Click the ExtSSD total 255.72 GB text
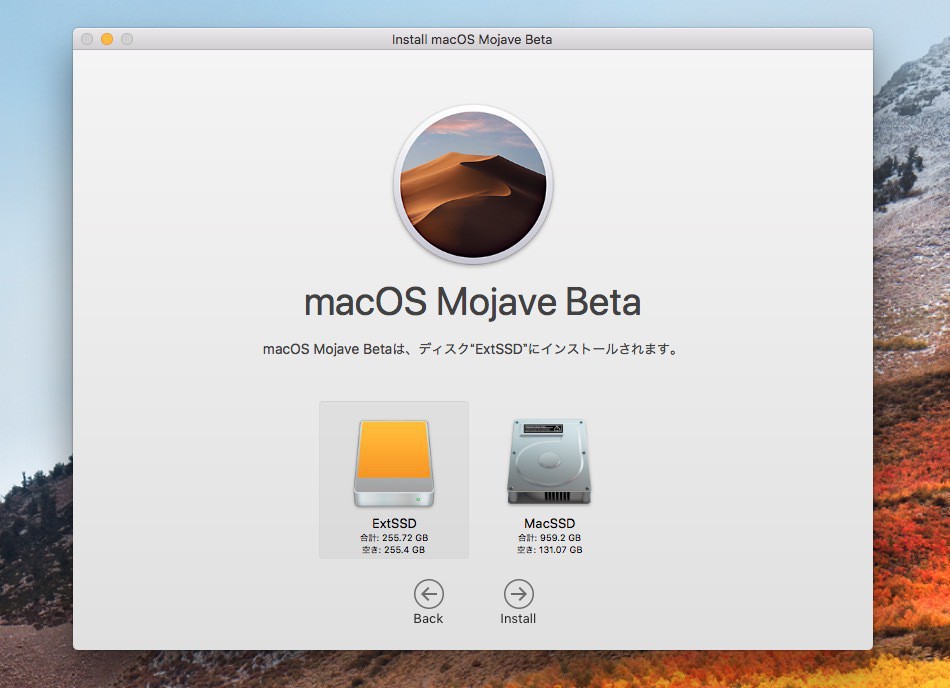950x688 pixels. [393, 538]
